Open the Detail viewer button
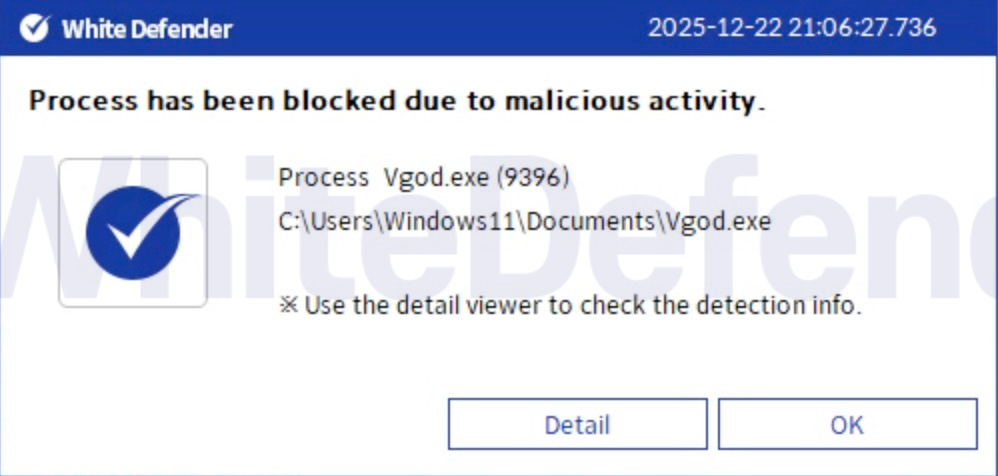Screen dimensions: 998x476 click(577, 424)
